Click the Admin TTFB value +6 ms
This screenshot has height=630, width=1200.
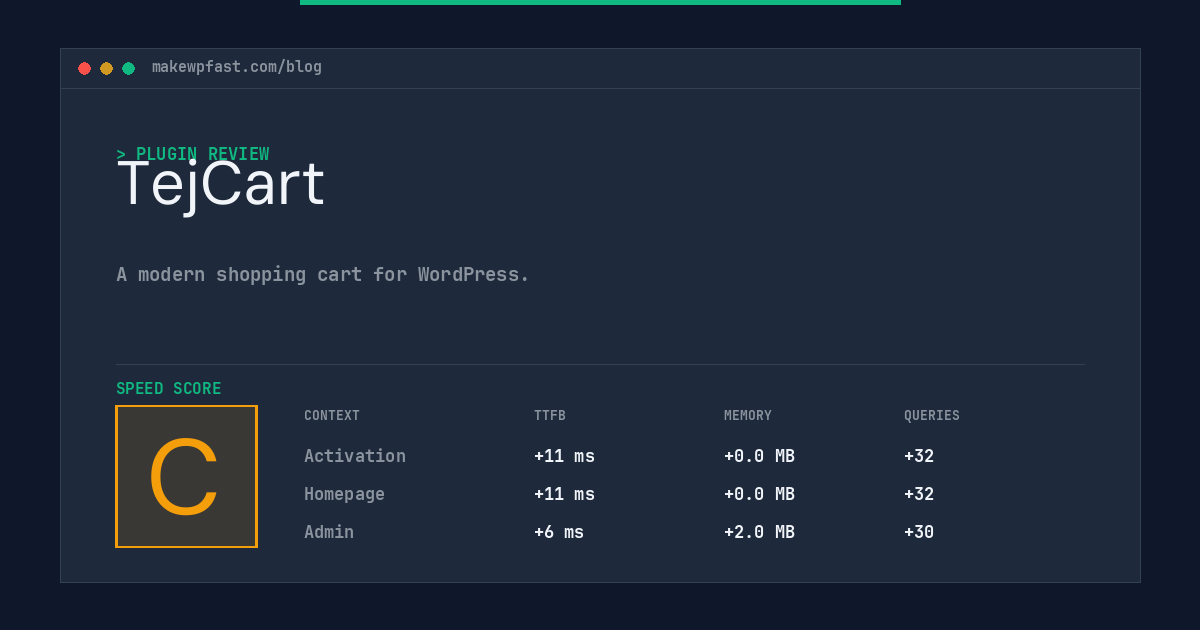point(559,532)
